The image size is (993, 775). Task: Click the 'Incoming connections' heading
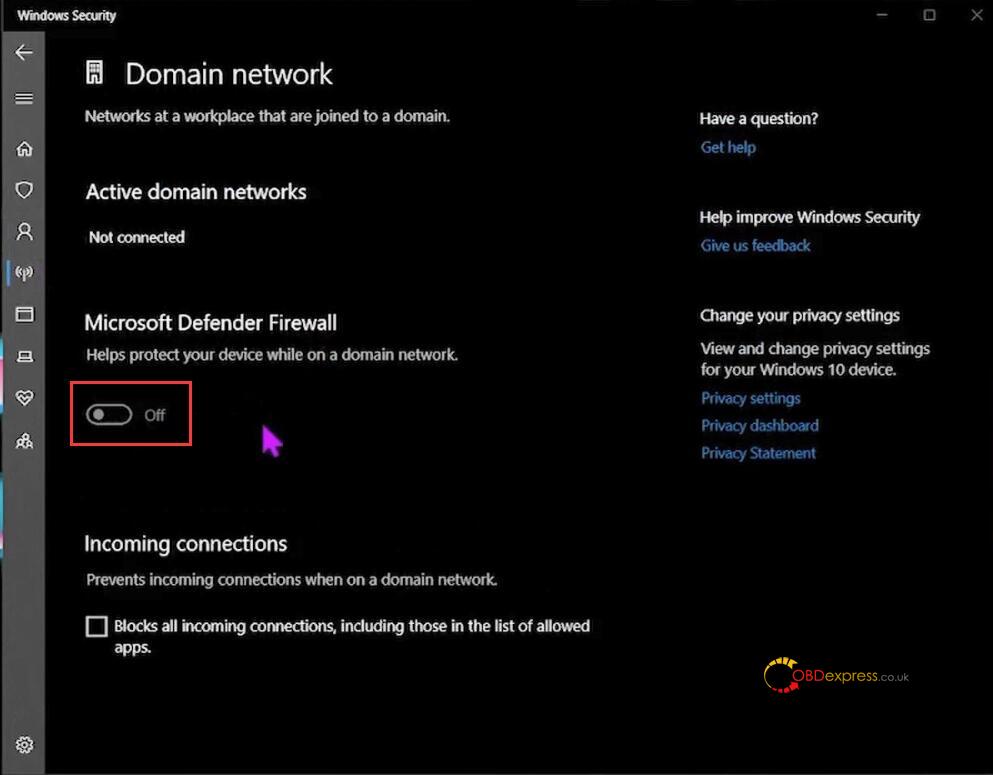pyautogui.click(x=186, y=544)
